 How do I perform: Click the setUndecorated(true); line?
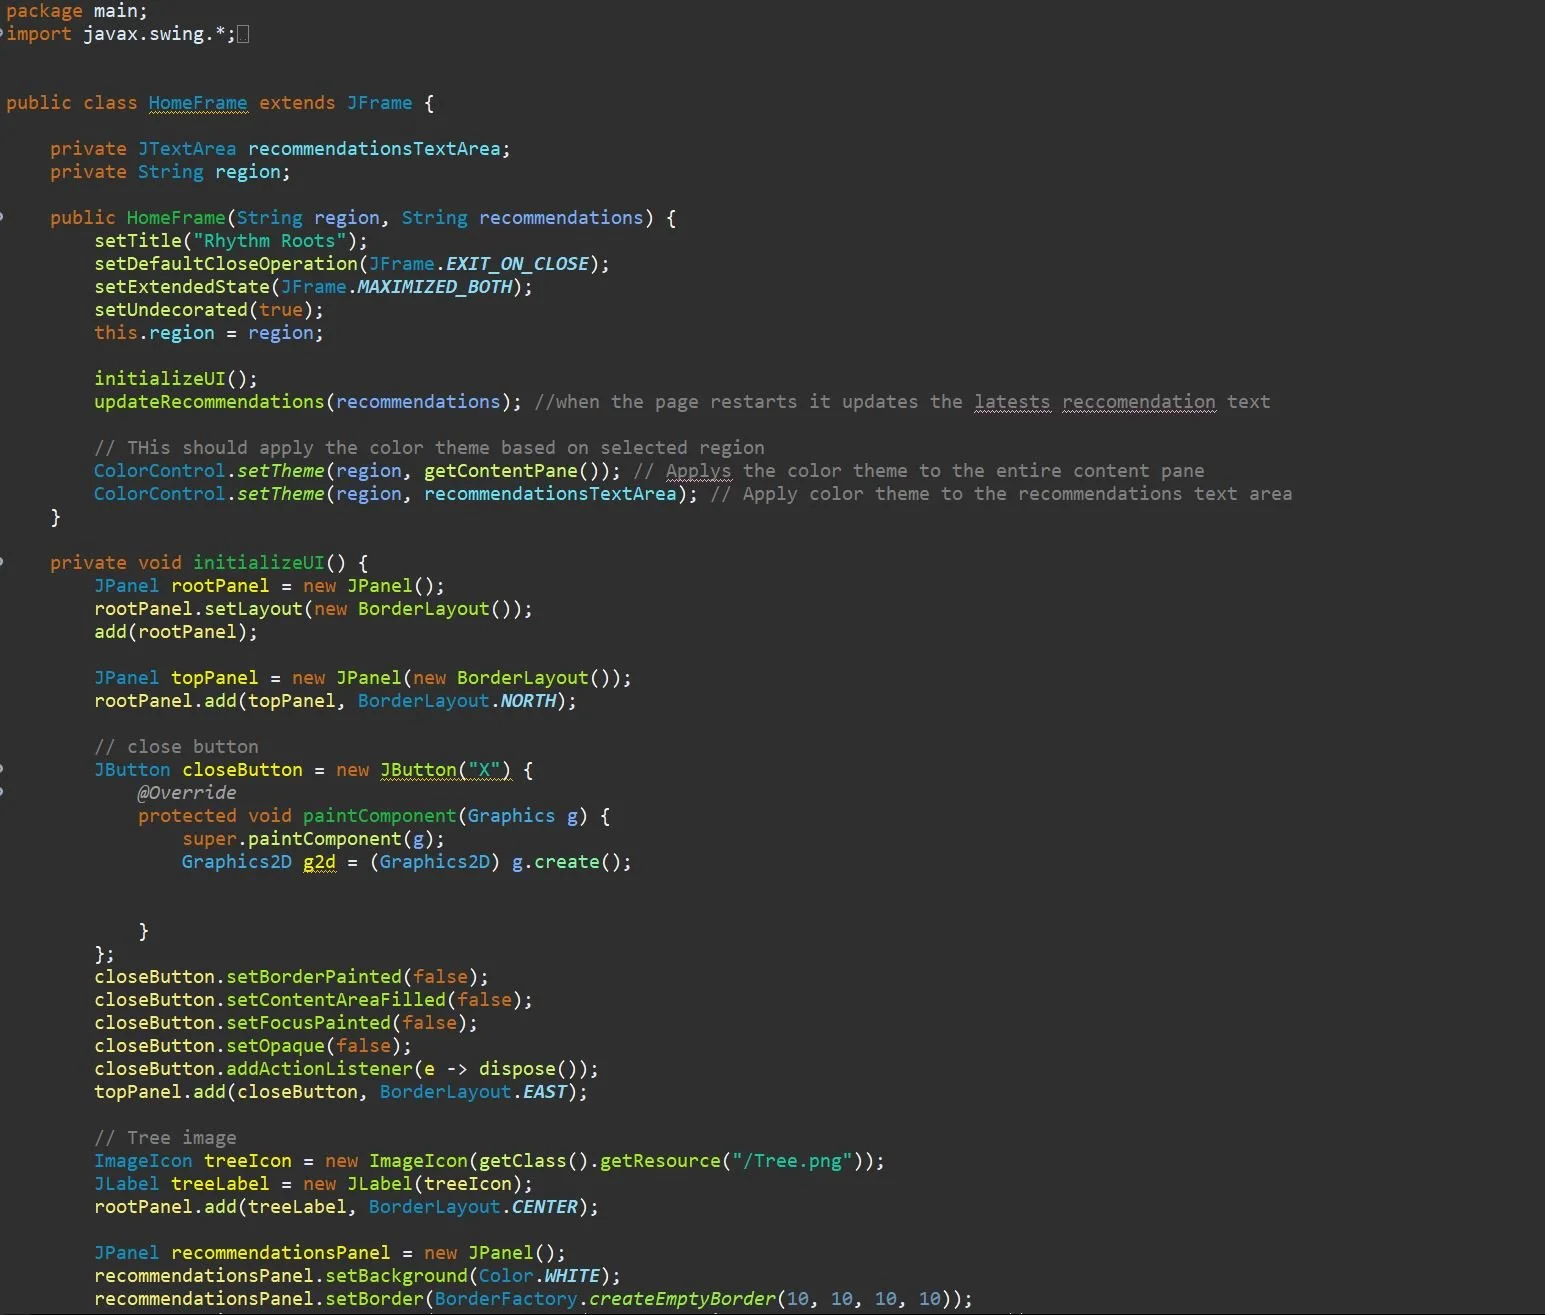point(209,310)
